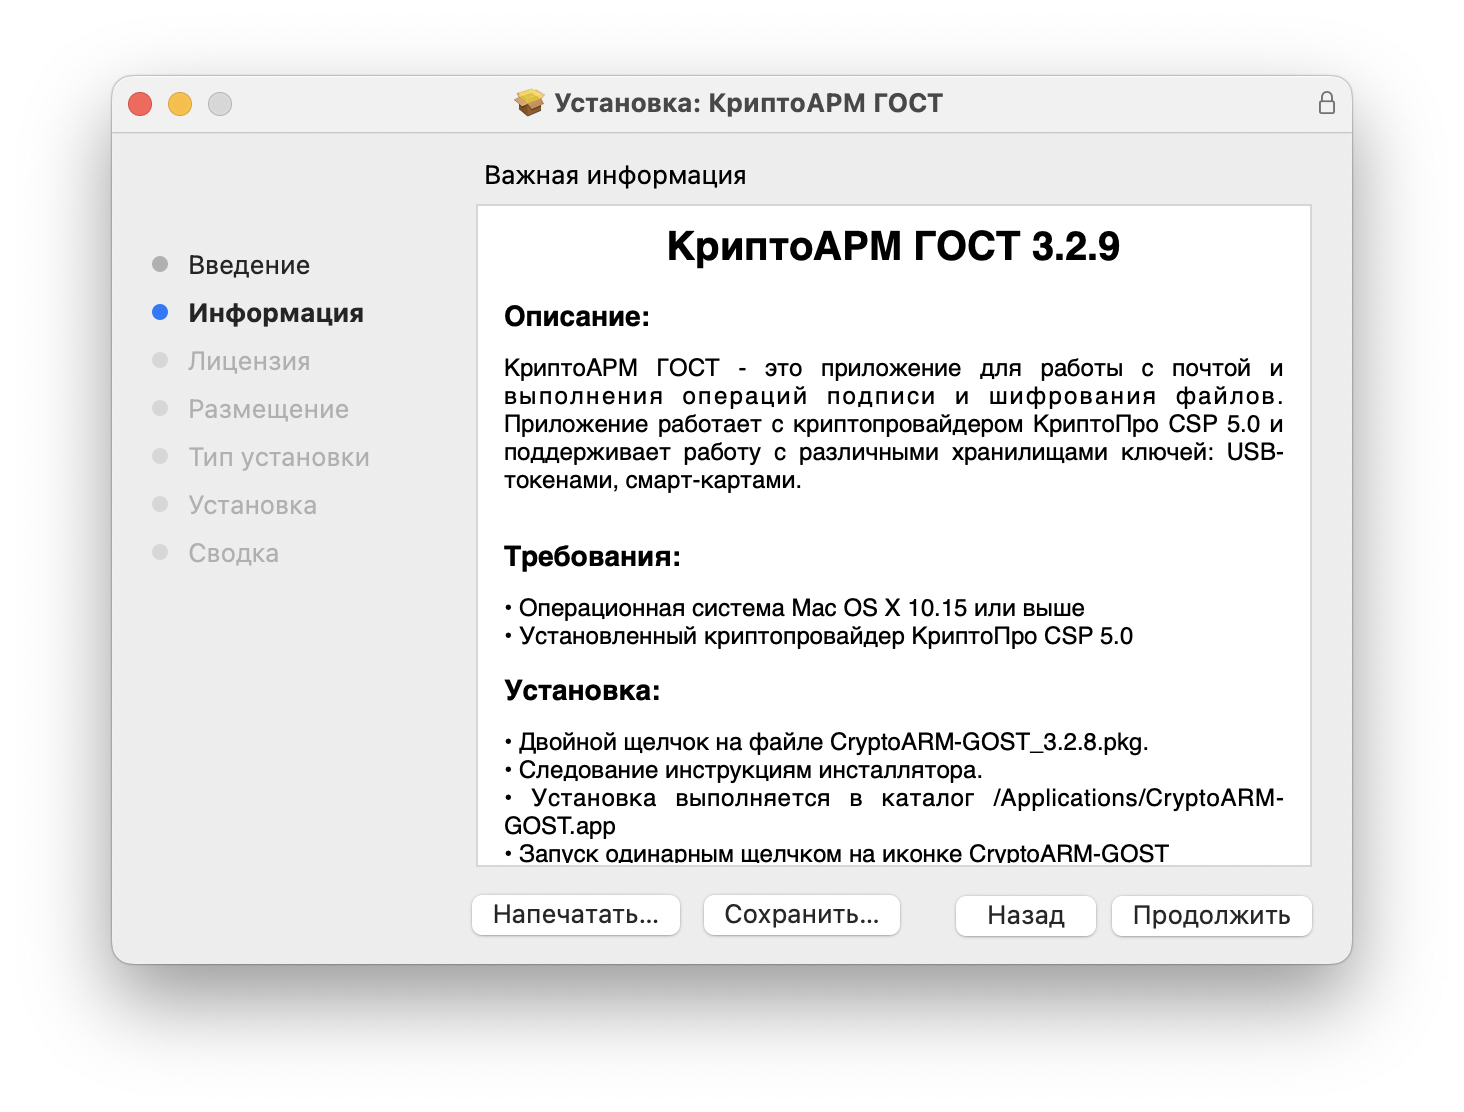Viewport: 1464px width, 1112px height.
Task: Click the gray dot beside Установка
Action: 160,503
